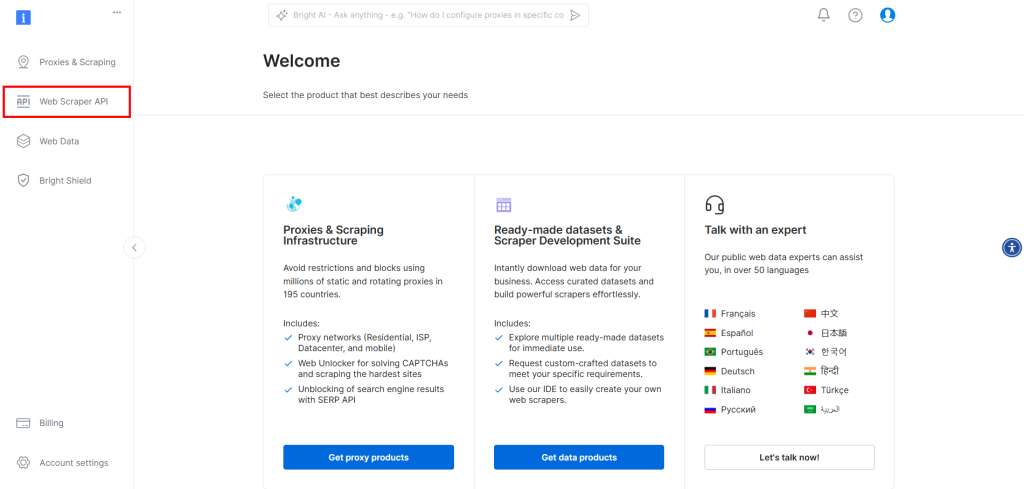Click the Get data products button
This screenshot has width=1024, height=489.
[x=579, y=458]
